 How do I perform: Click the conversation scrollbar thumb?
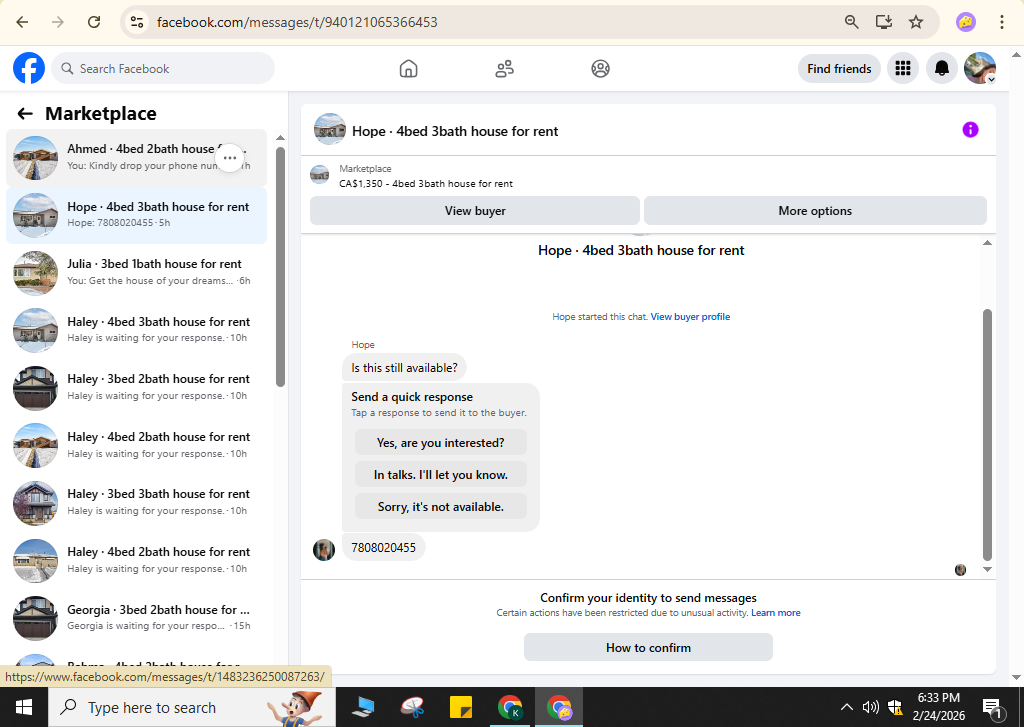pyautogui.click(x=987, y=434)
